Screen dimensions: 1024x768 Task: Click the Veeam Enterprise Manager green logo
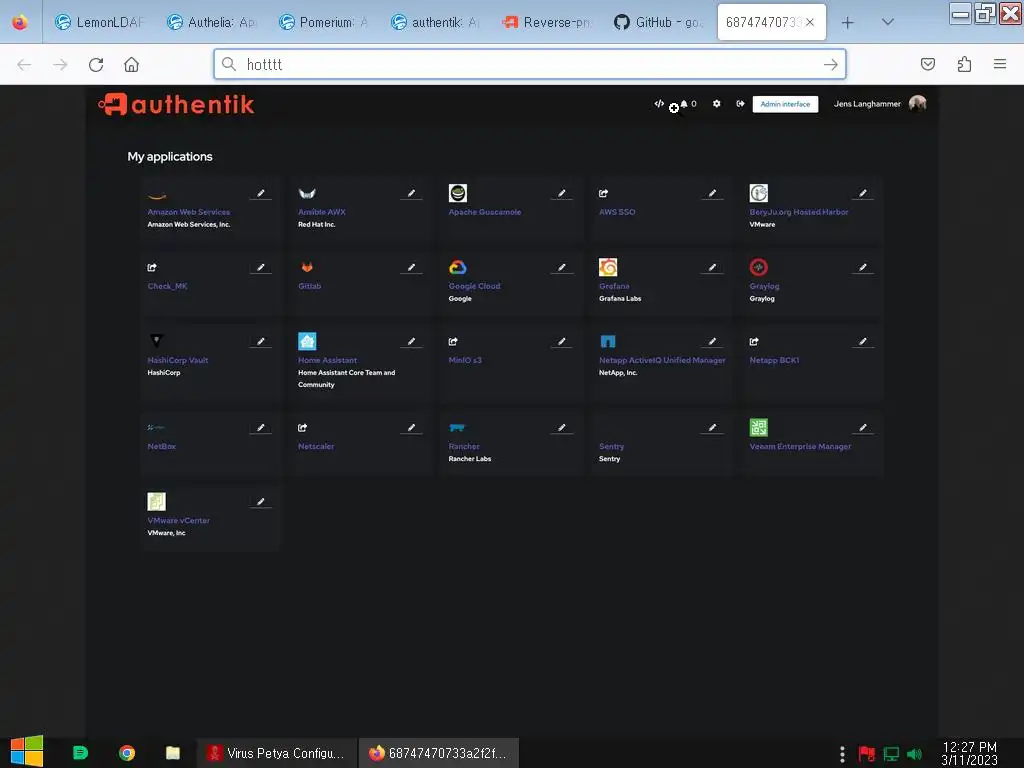[x=758, y=427]
